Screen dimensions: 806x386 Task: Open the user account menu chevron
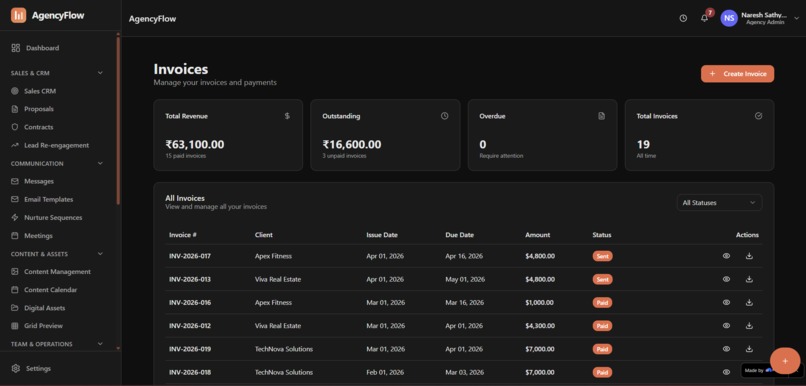point(797,18)
